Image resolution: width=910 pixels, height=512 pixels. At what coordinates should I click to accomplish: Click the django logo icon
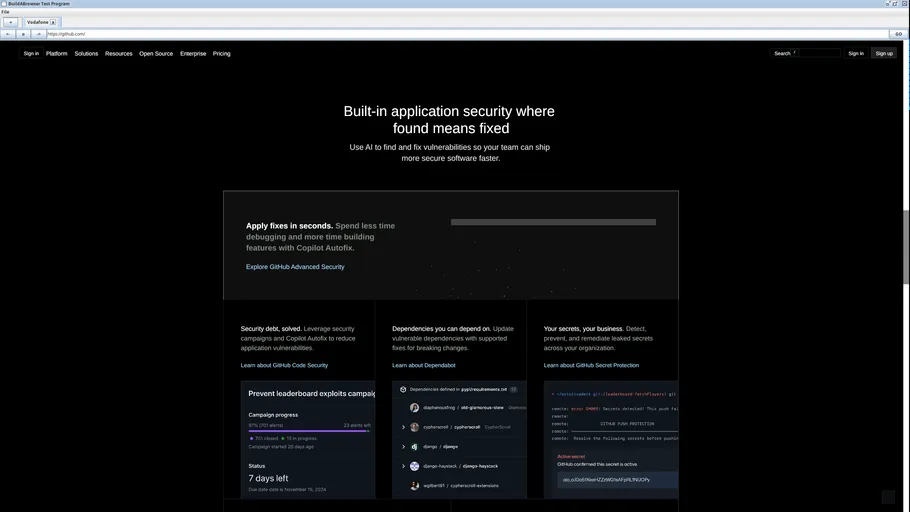pos(414,447)
